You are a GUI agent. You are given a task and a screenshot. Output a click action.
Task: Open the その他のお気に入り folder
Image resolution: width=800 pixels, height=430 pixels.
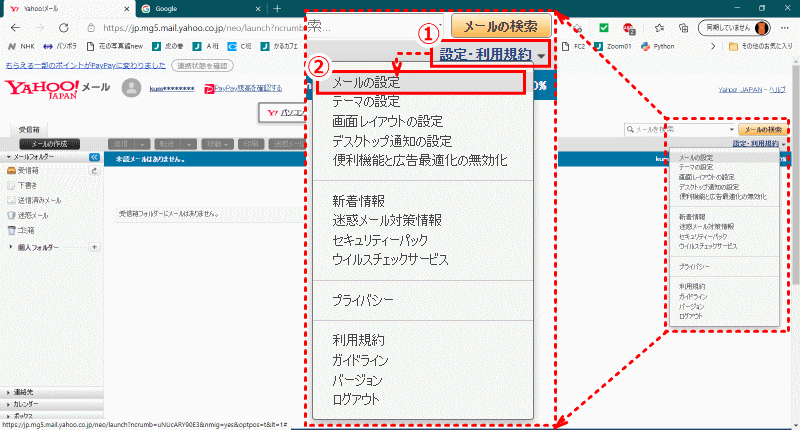coord(761,46)
